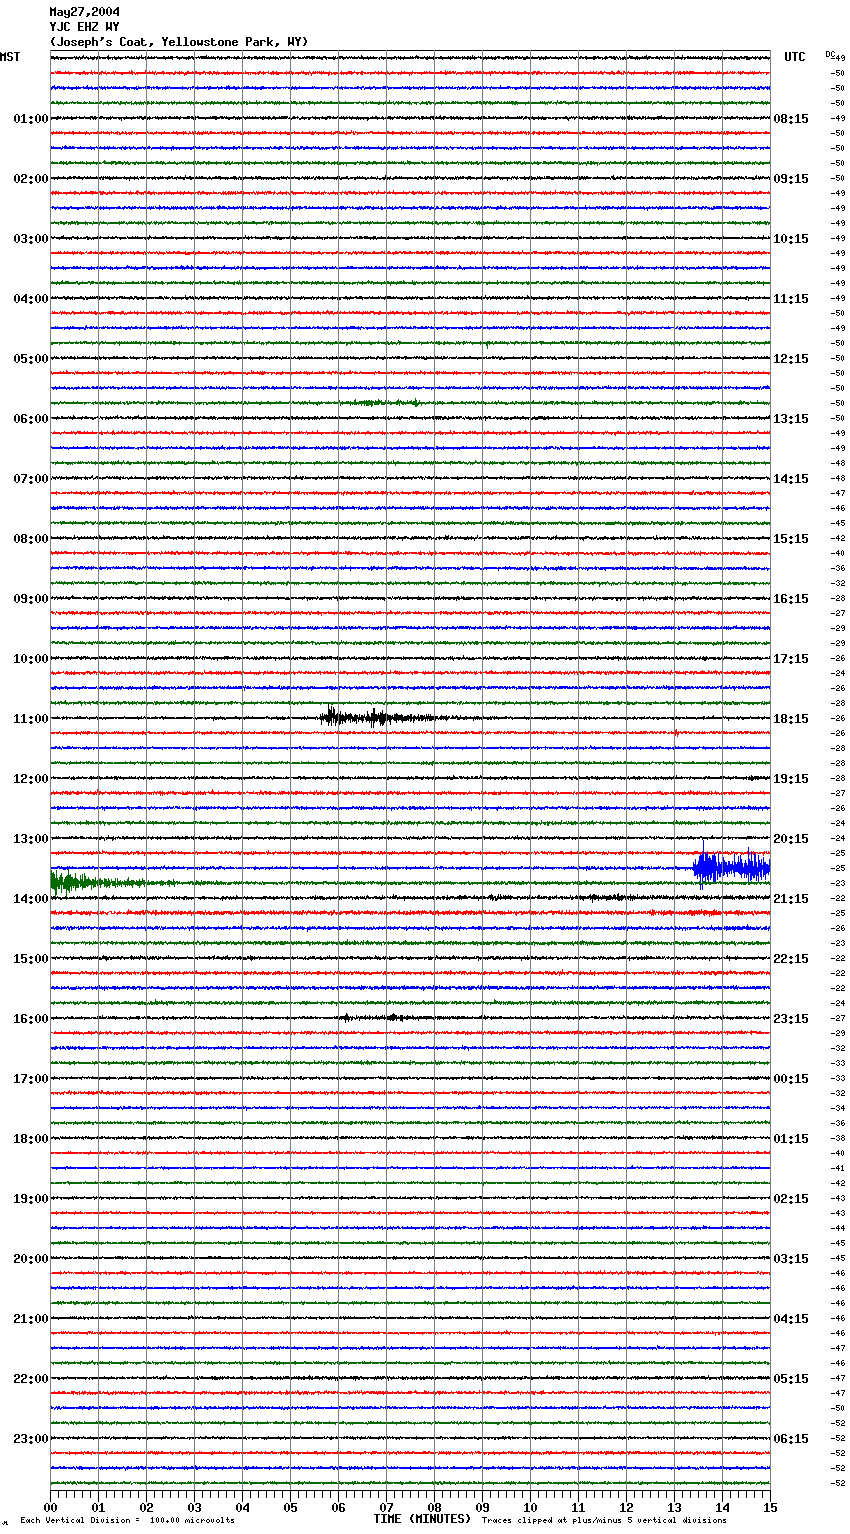Image resolution: width=850 pixels, height=1534 pixels.
Task: Select the 07:00 MST time label
Action: pyautogui.click(x=31, y=479)
